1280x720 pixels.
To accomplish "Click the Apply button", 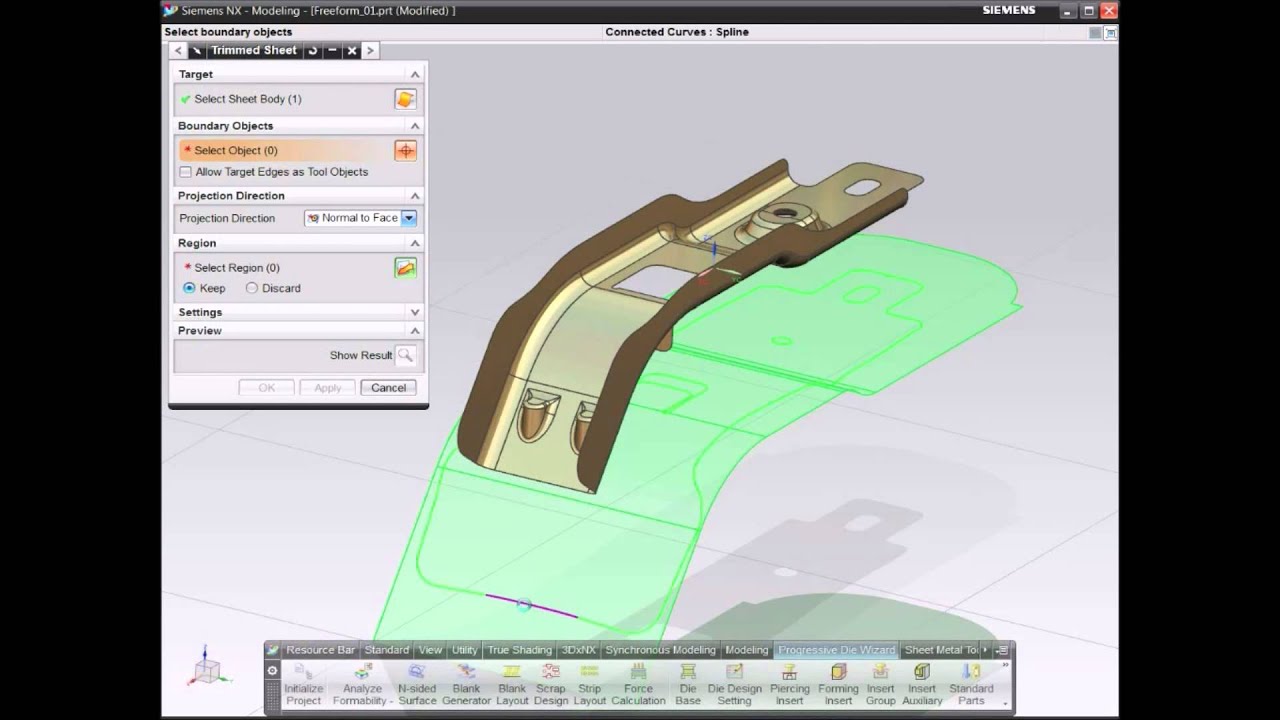I will tap(328, 388).
